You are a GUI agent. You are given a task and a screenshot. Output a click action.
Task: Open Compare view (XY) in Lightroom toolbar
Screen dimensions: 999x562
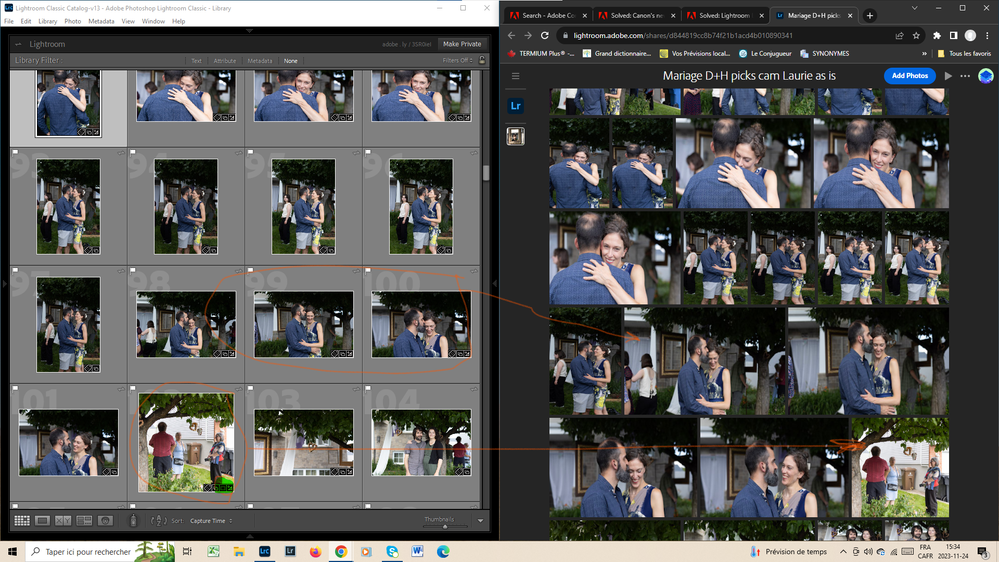(x=63, y=521)
